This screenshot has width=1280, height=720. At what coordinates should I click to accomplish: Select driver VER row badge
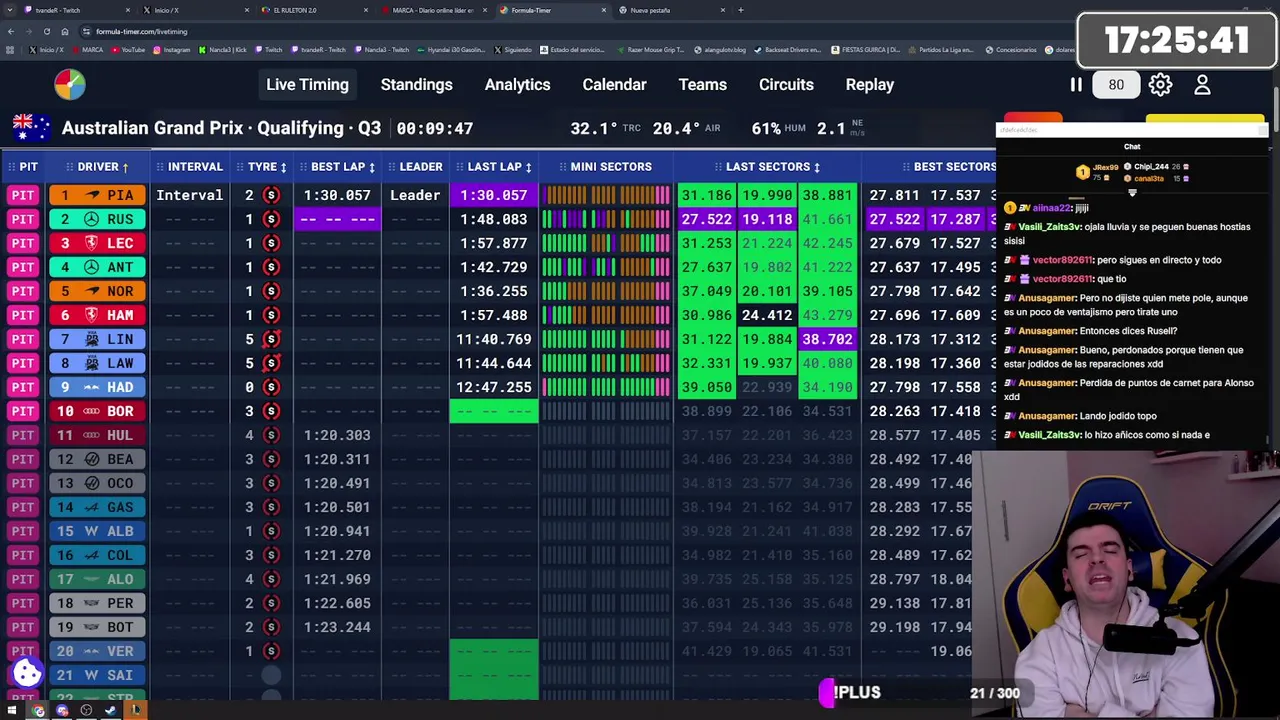(98, 651)
